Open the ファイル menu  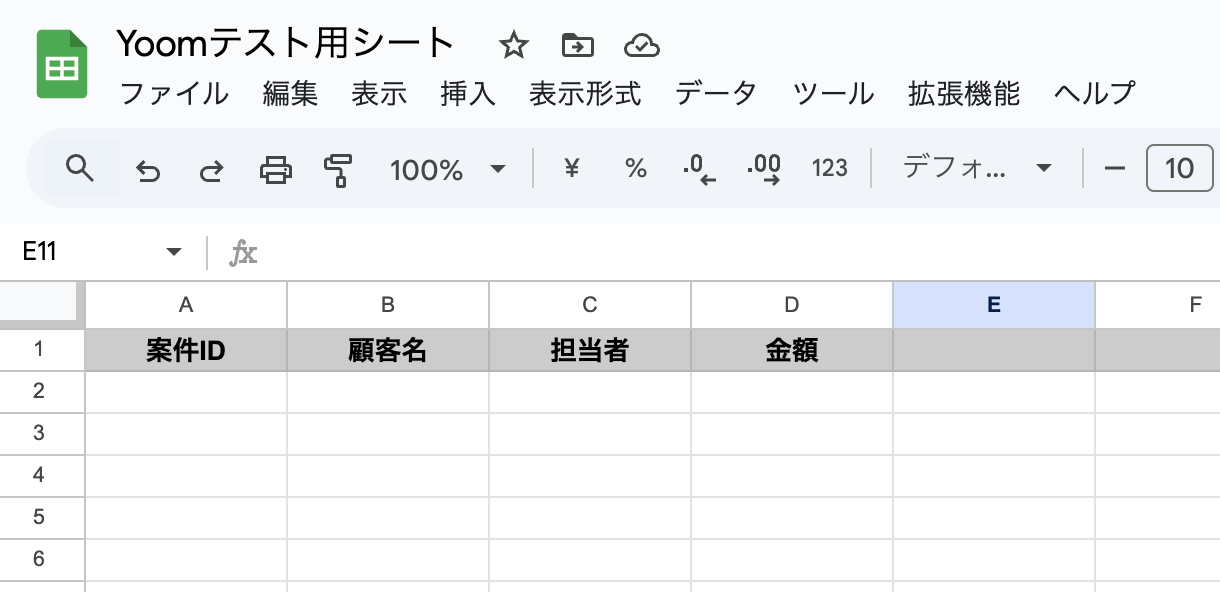point(174,94)
